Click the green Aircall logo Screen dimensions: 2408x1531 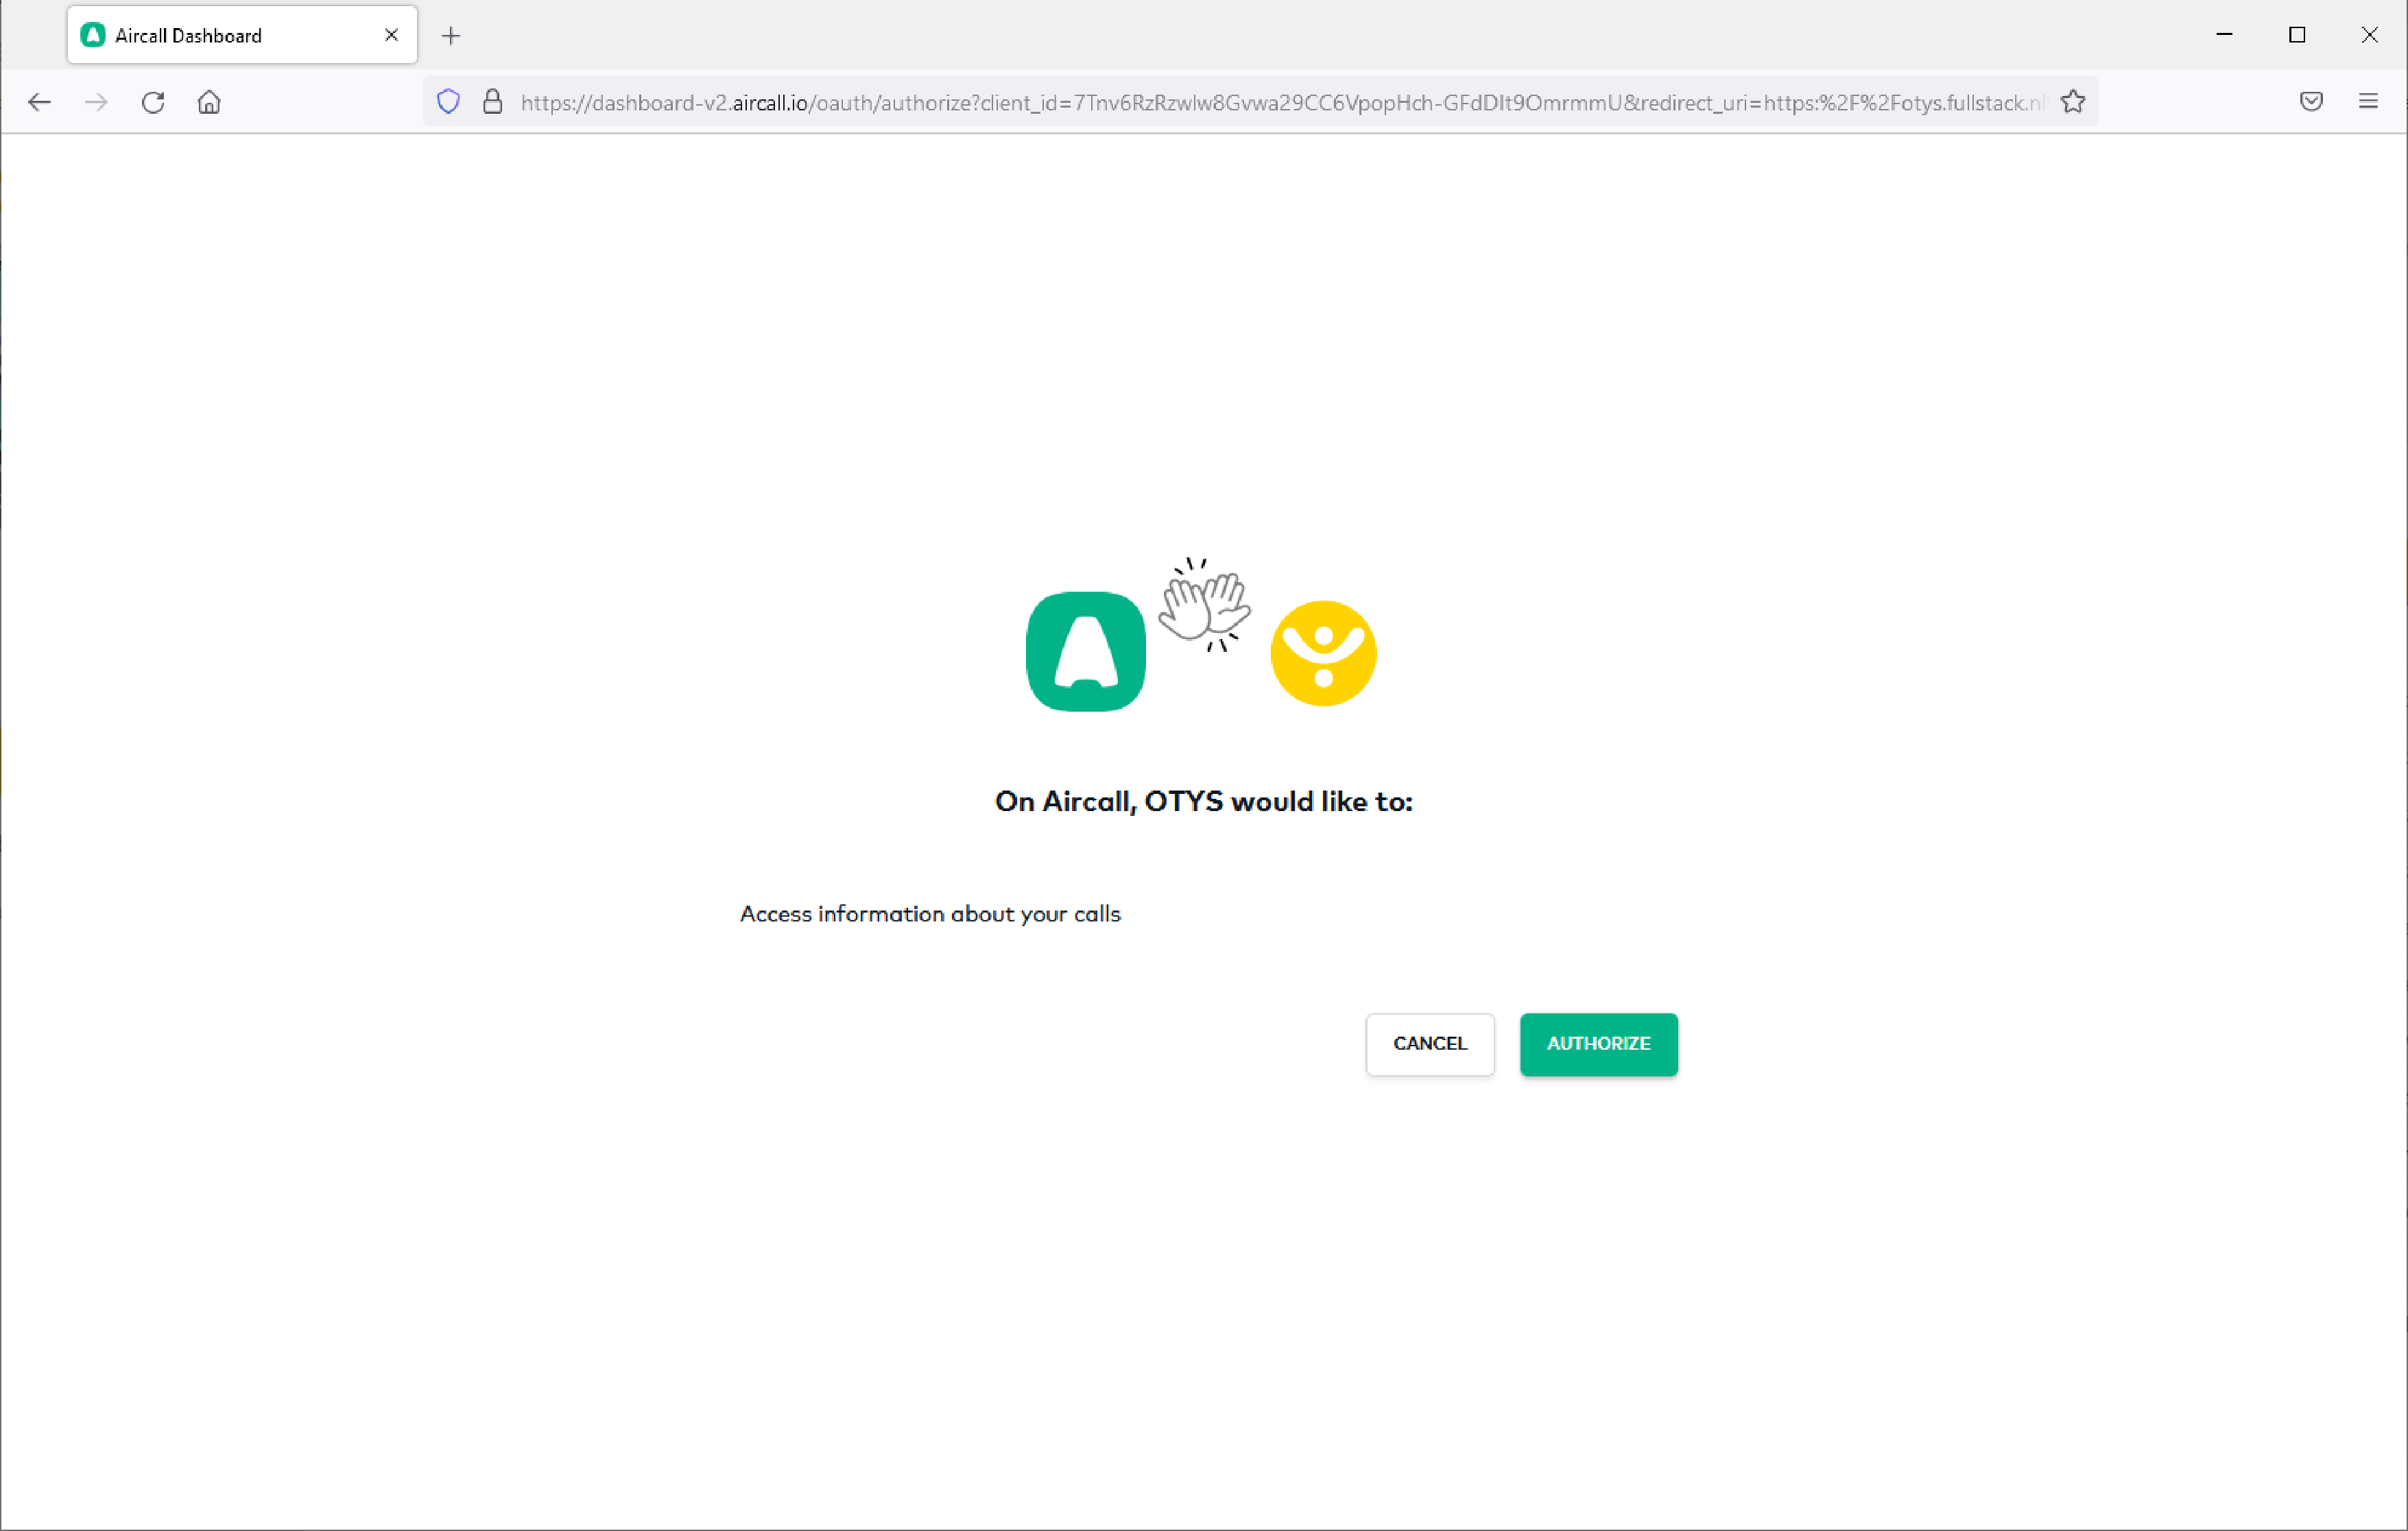click(x=1086, y=651)
